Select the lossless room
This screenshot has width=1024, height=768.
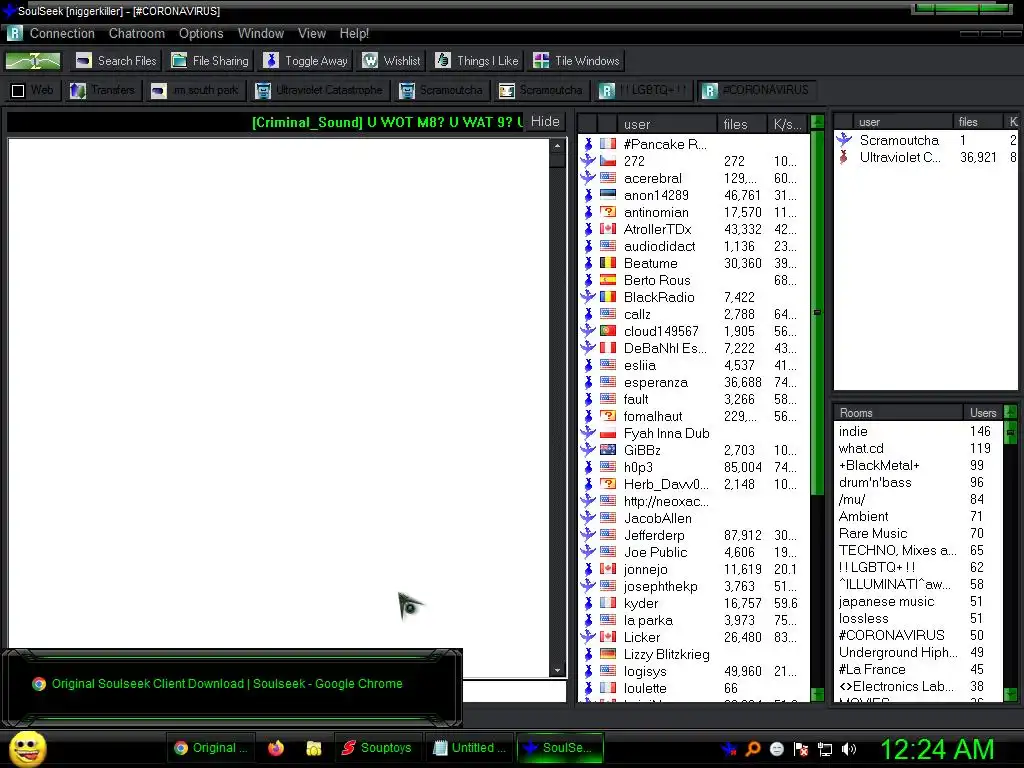point(918,618)
